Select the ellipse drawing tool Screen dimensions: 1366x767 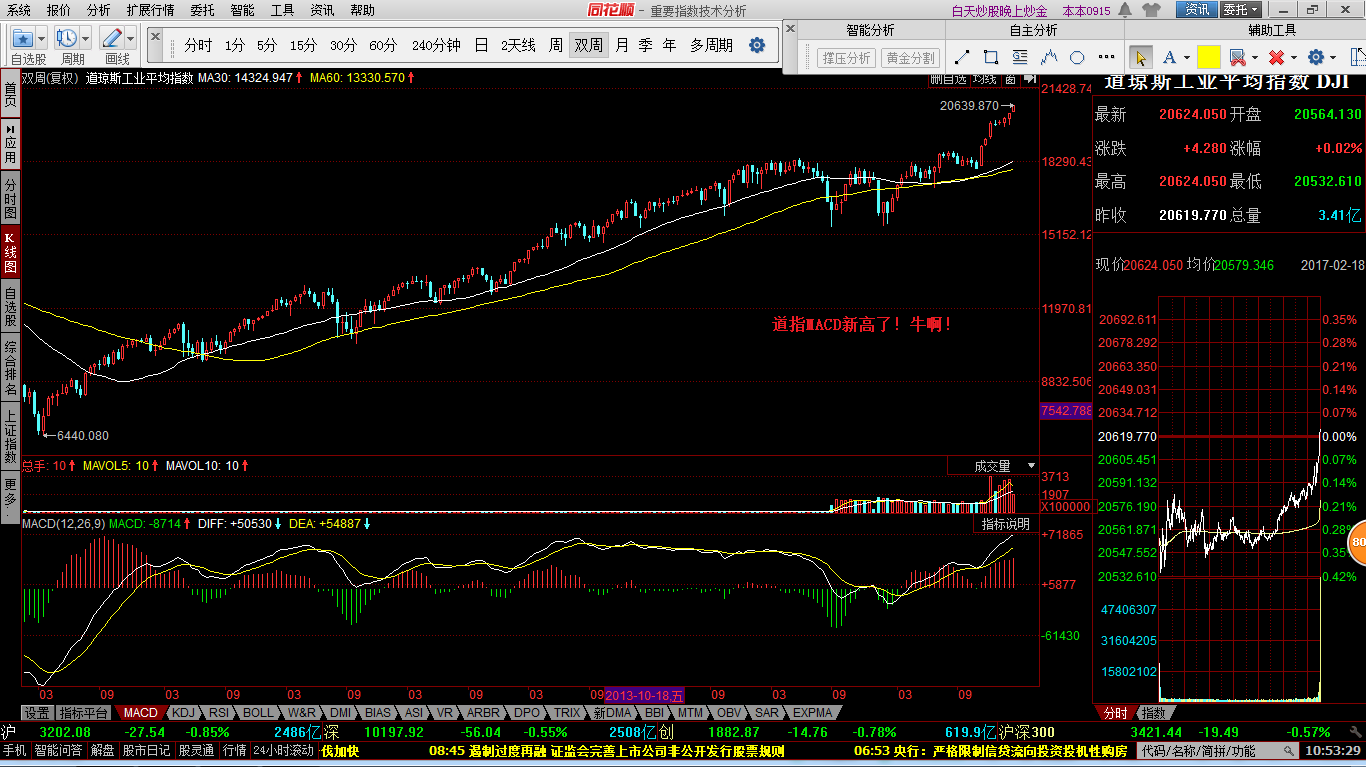pos(1077,57)
